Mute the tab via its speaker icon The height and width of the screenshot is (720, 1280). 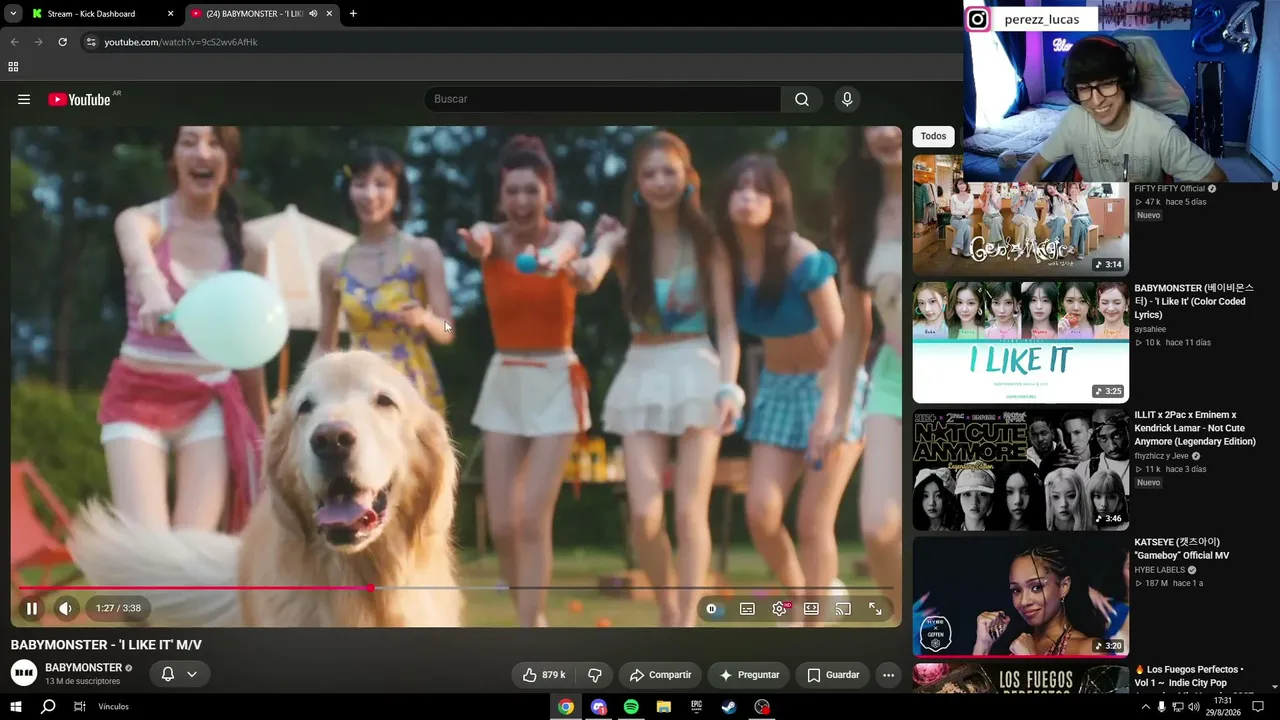[x=313, y=14]
